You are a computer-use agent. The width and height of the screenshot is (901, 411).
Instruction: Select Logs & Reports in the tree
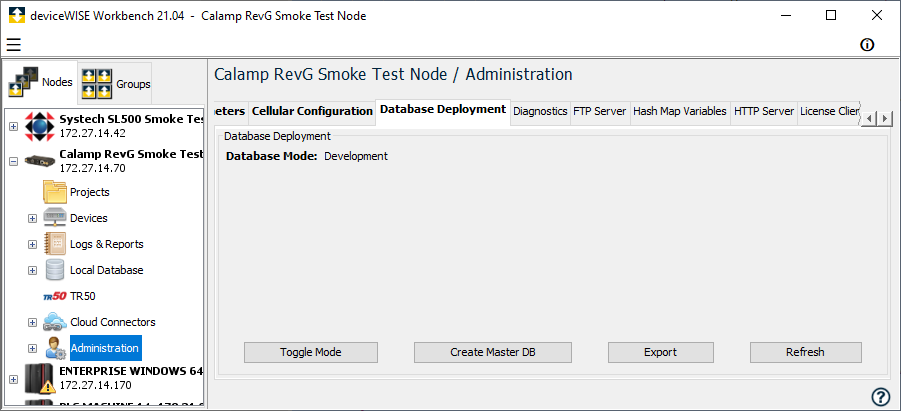point(107,244)
